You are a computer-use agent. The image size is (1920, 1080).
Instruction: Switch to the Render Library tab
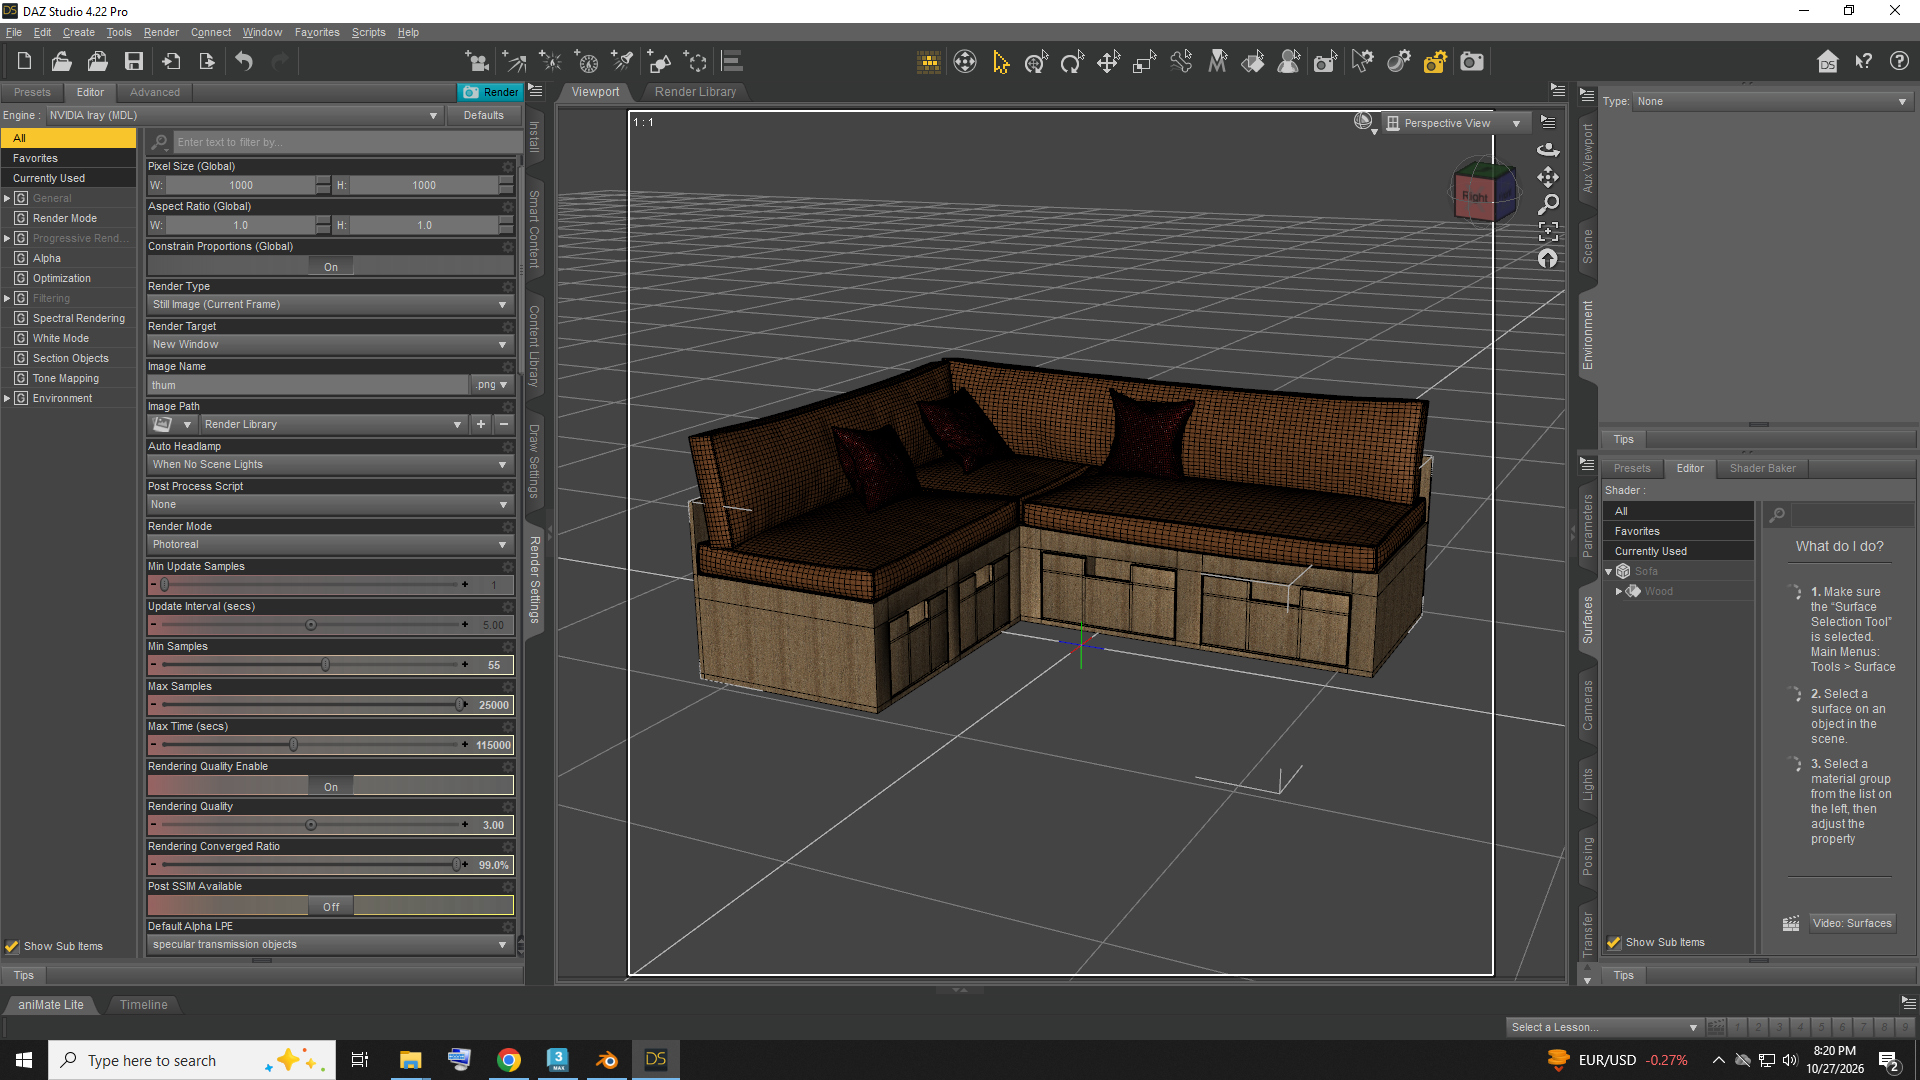[695, 92]
